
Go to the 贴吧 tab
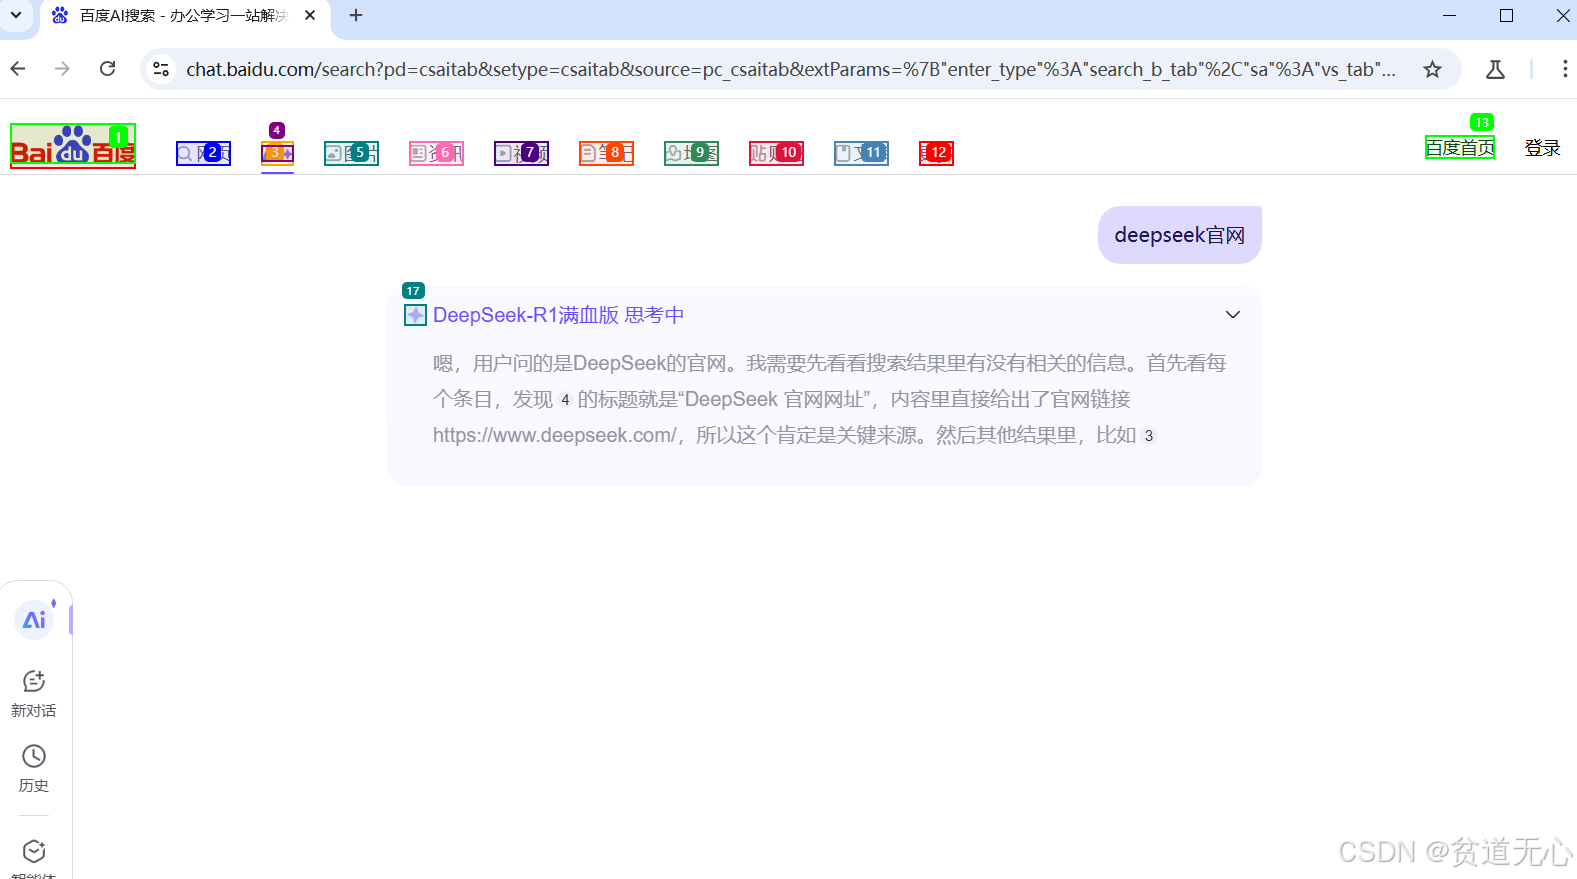776,153
